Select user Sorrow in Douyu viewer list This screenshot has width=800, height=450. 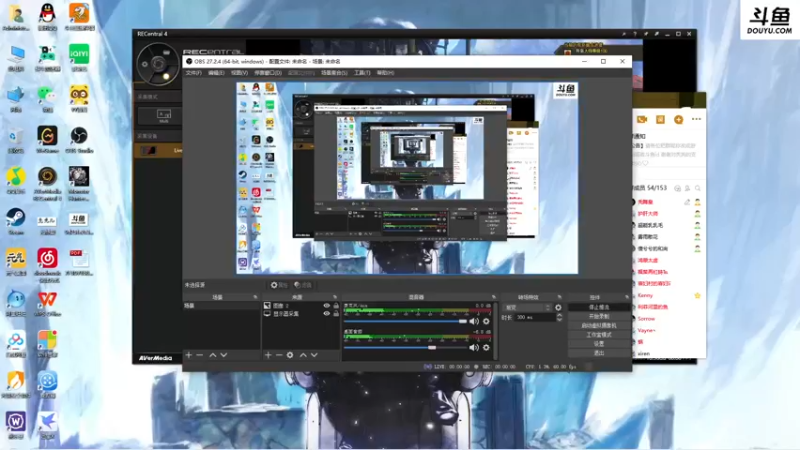[x=646, y=318]
